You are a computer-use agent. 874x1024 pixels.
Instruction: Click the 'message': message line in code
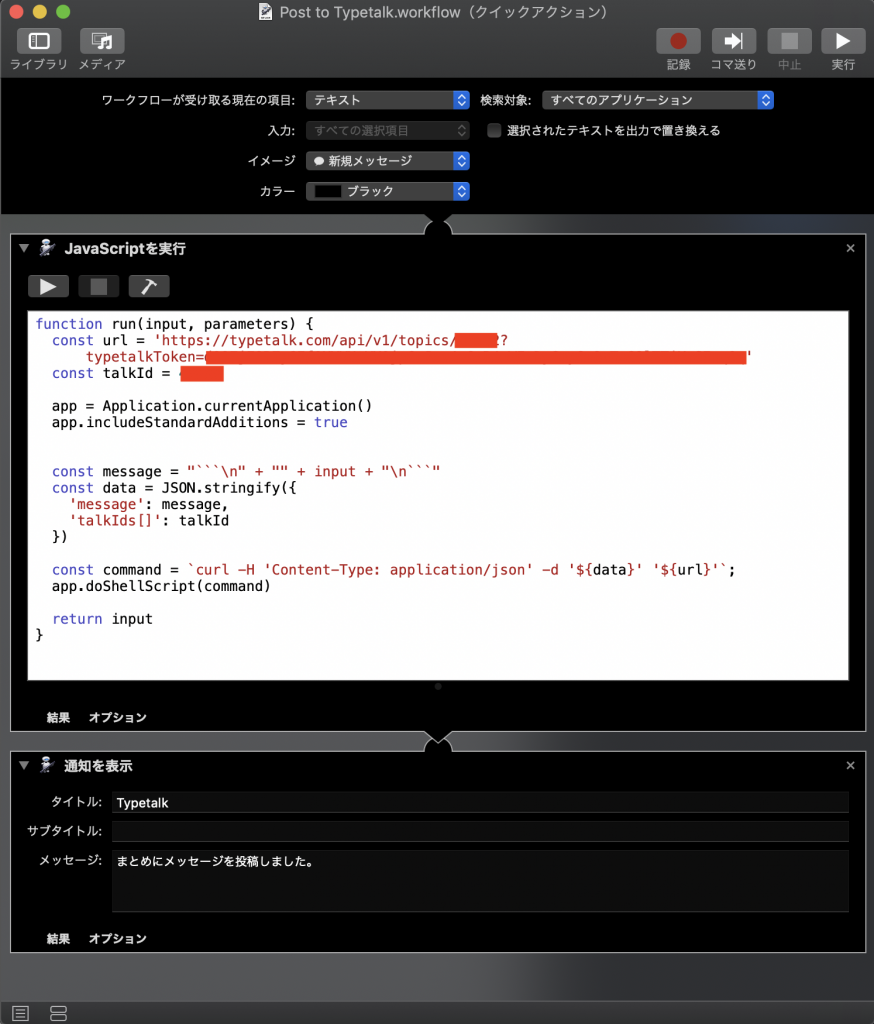148,504
